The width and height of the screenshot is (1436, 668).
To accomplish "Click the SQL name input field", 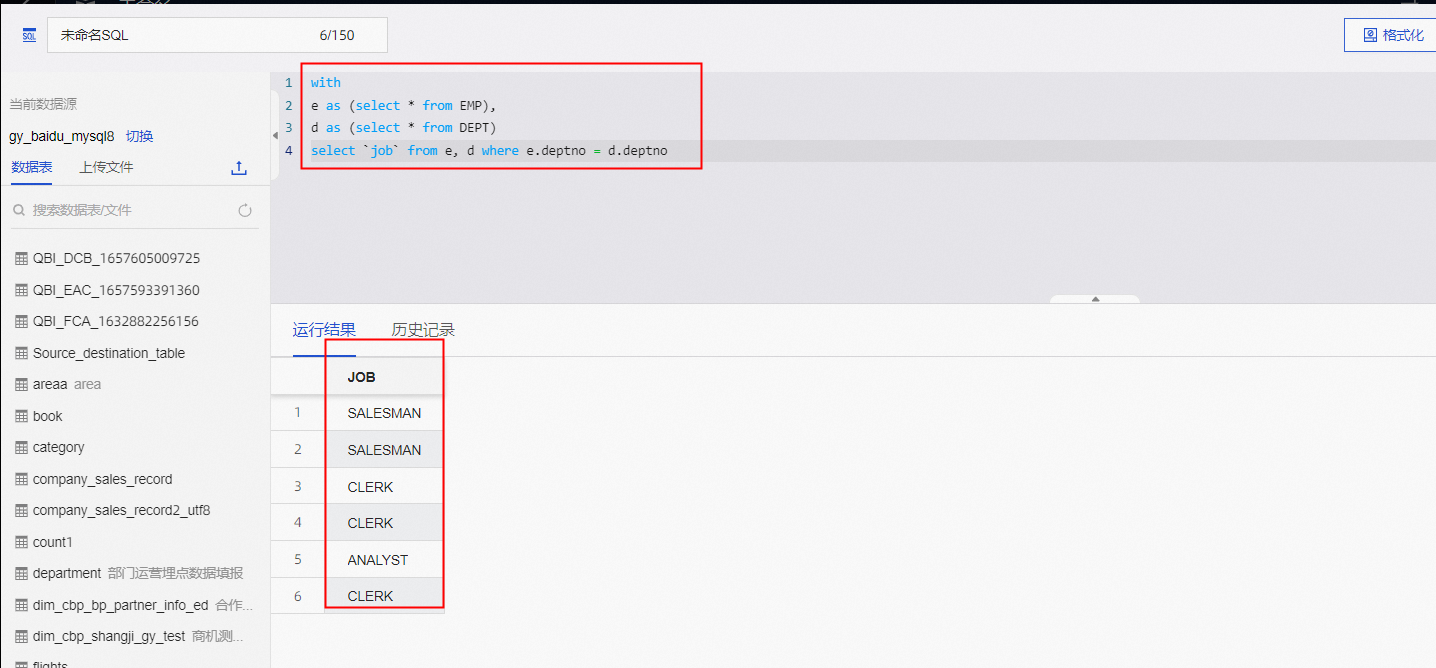I will tap(180, 35).
